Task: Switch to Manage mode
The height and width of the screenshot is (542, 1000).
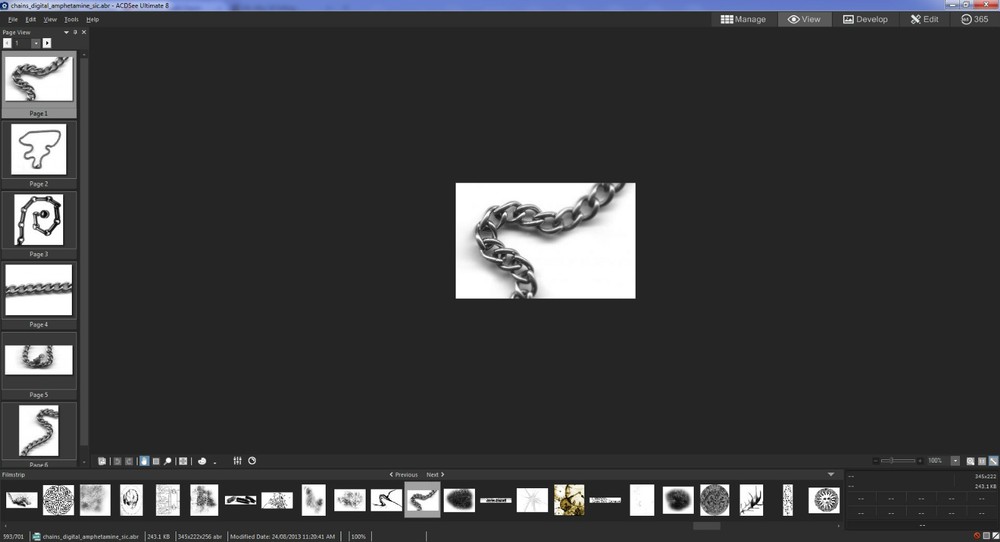Action: (x=743, y=19)
